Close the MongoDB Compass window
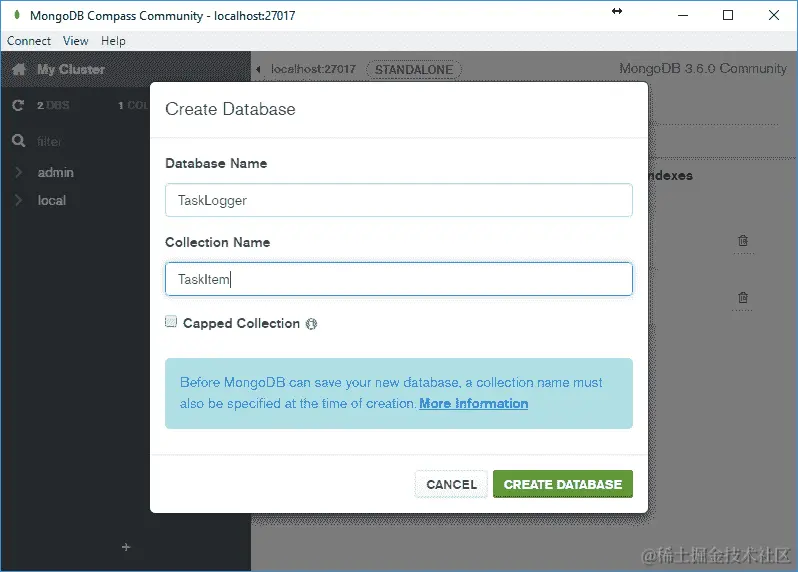This screenshot has width=798, height=572. [x=774, y=15]
